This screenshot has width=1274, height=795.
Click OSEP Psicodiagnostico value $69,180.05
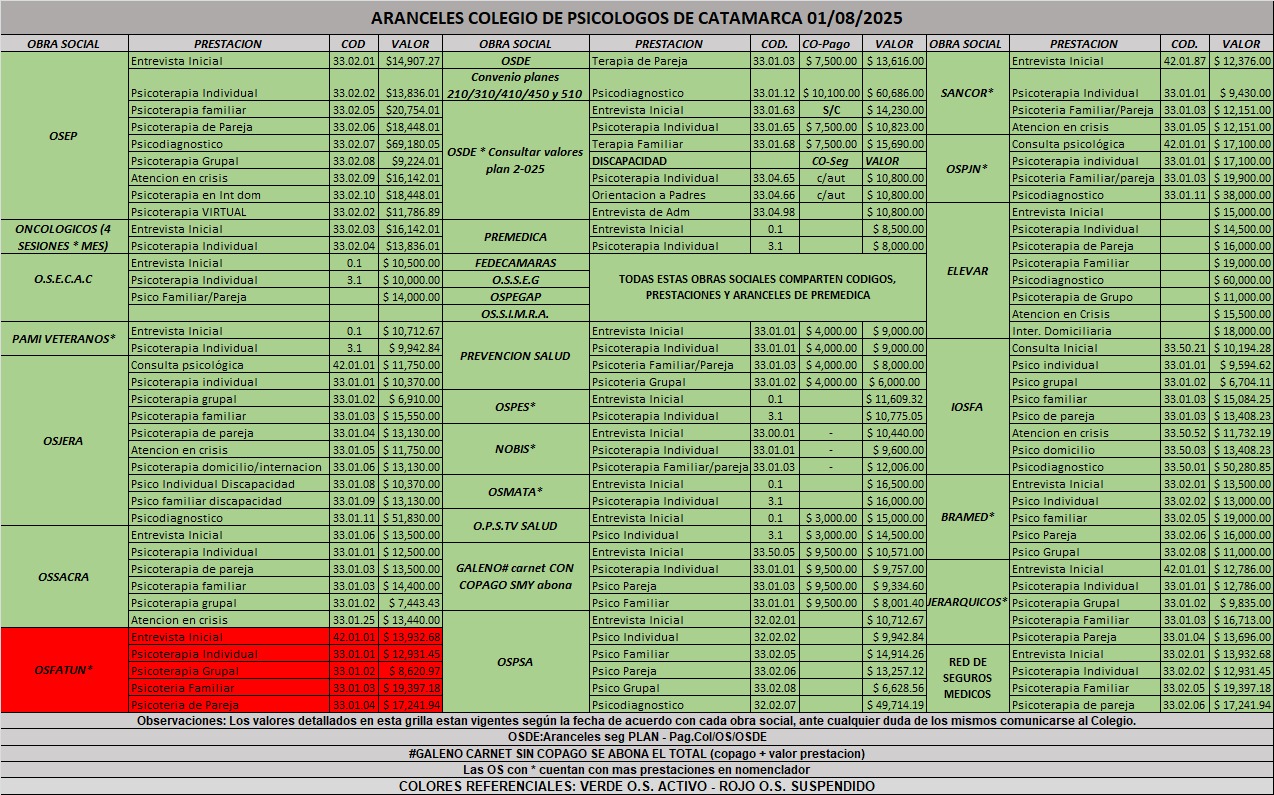(411, 144)
